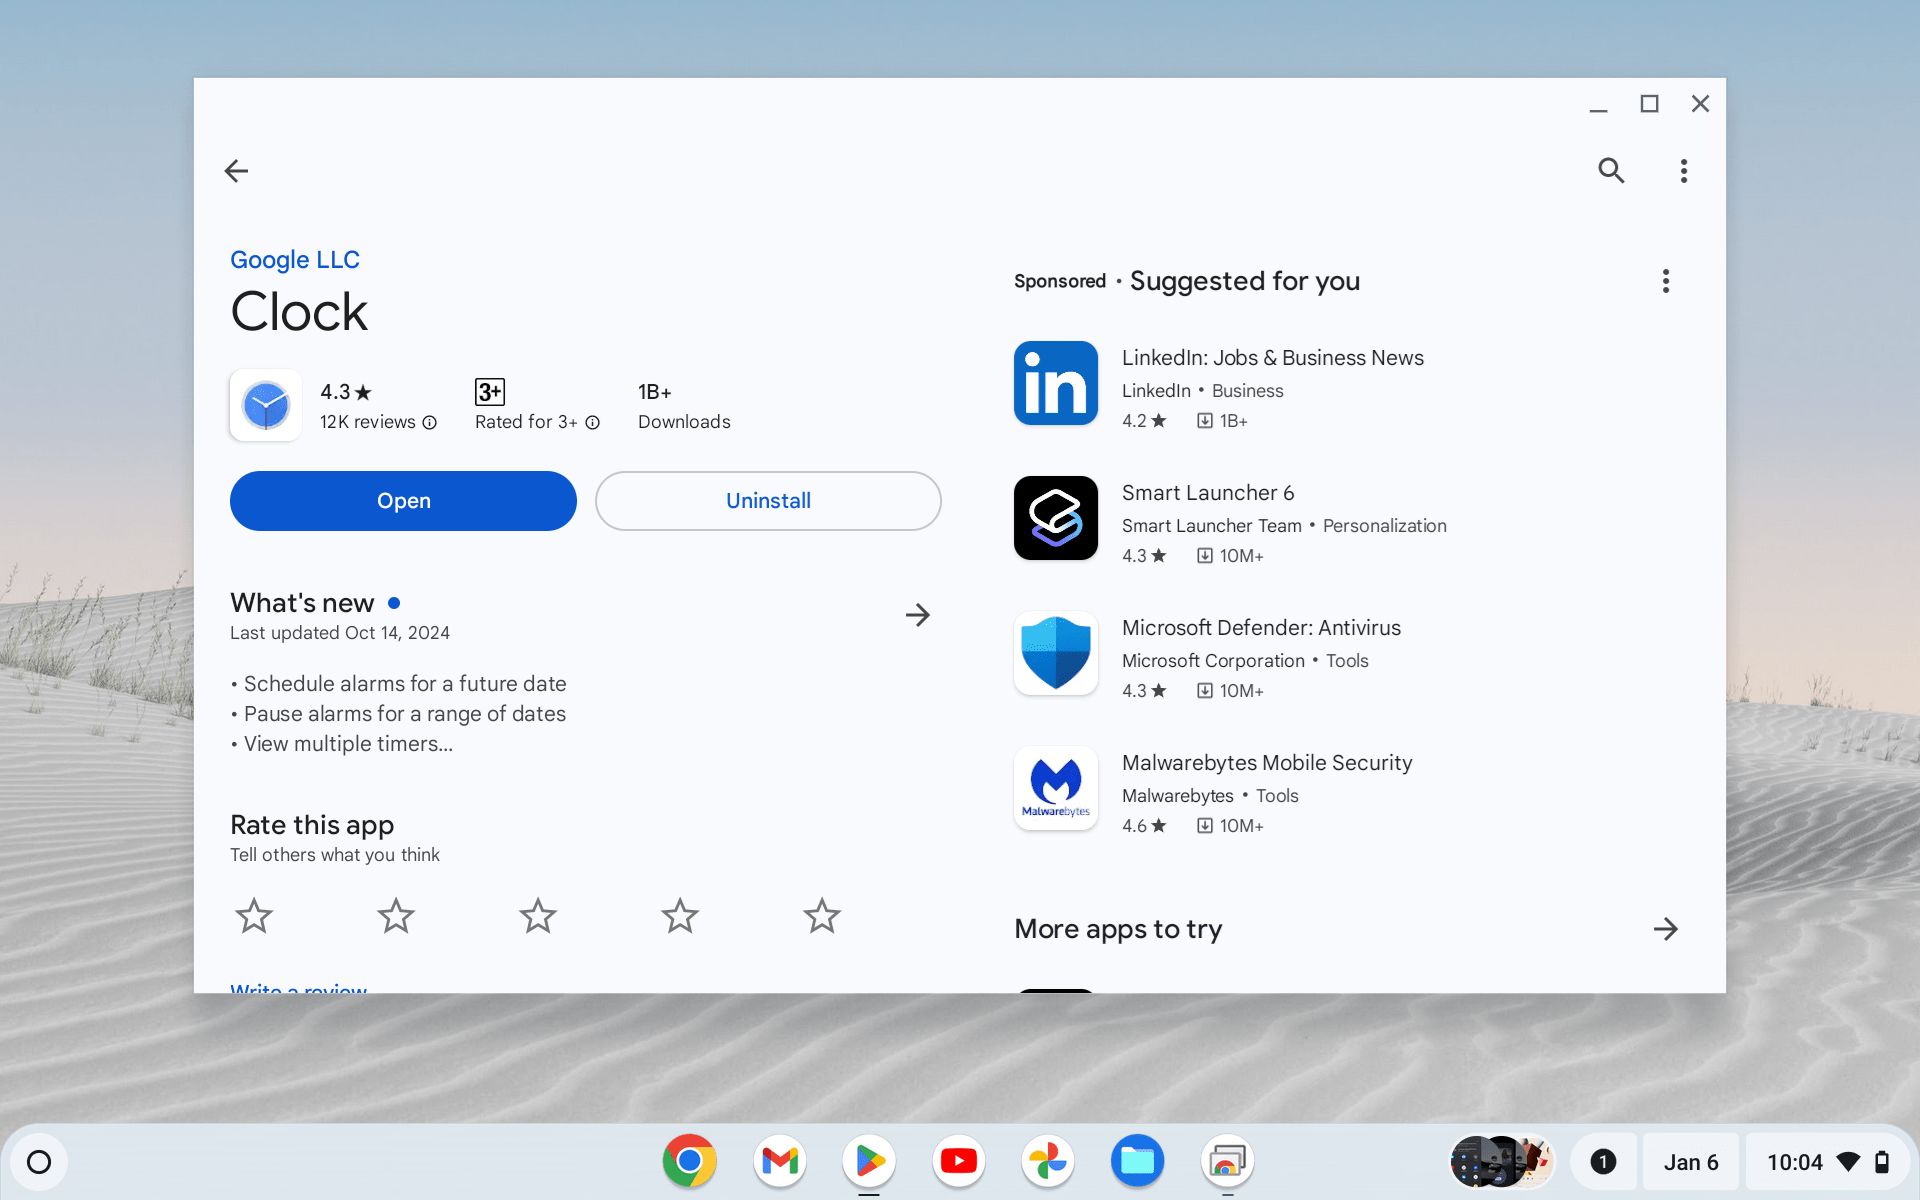Open the ChromeOS launcher button
The height and width of the screenshot is (1200, 1920).
tap(39, 1162)
